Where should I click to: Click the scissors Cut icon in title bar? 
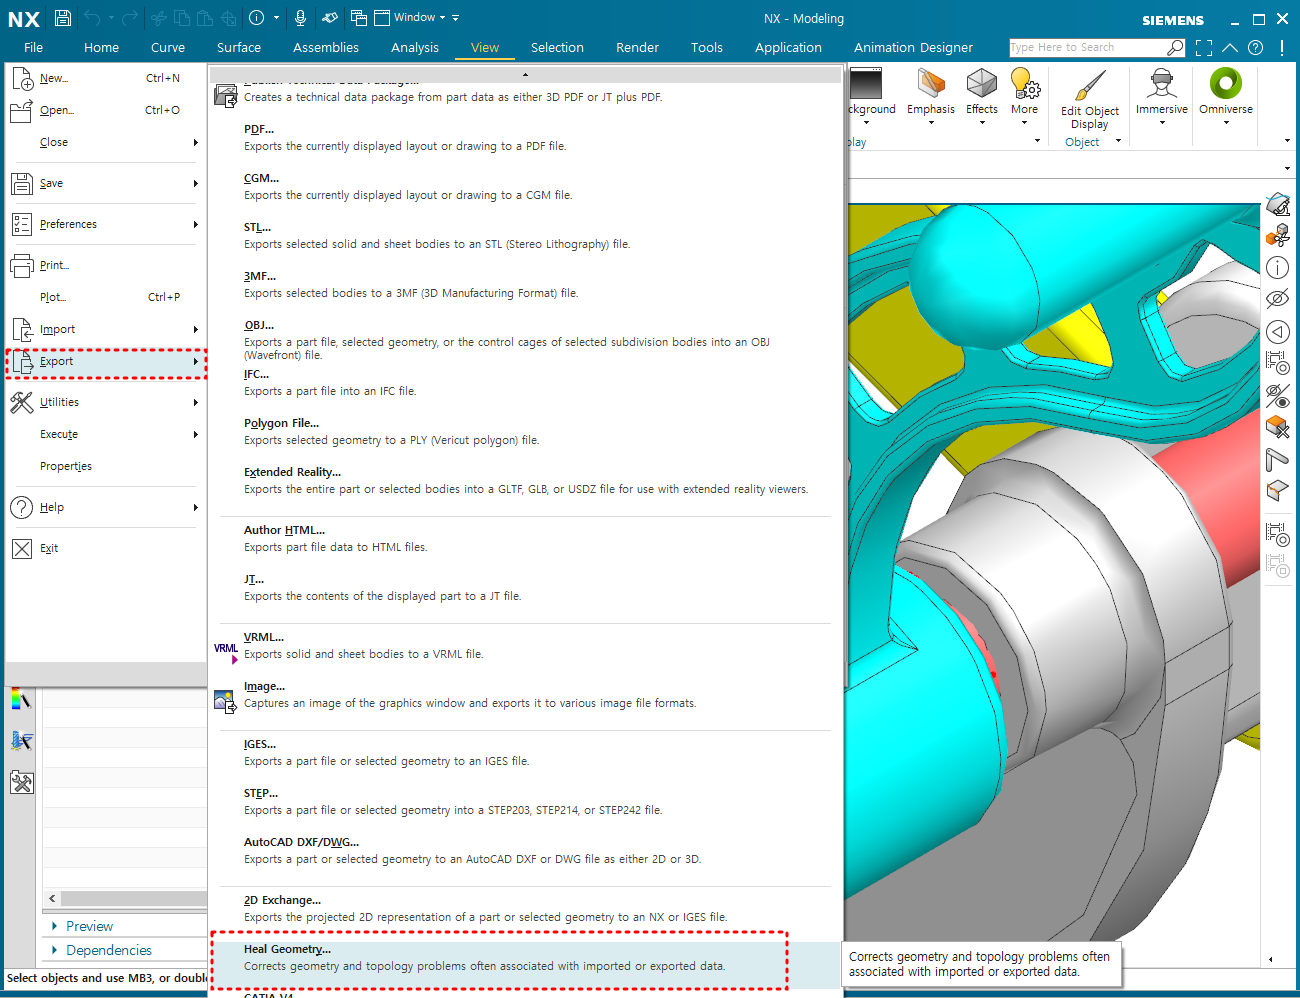pyautogui.click(x=159, y=18)
